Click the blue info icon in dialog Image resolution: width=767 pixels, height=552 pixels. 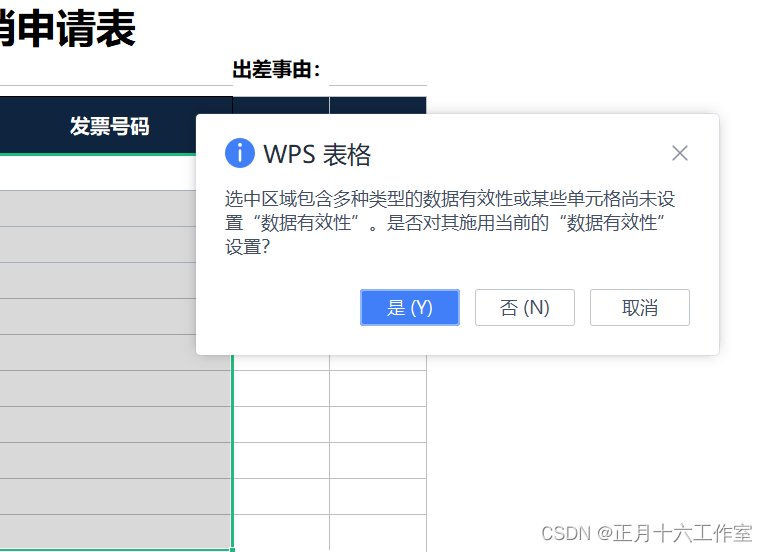pyautogui.click(x=240, y=153)
